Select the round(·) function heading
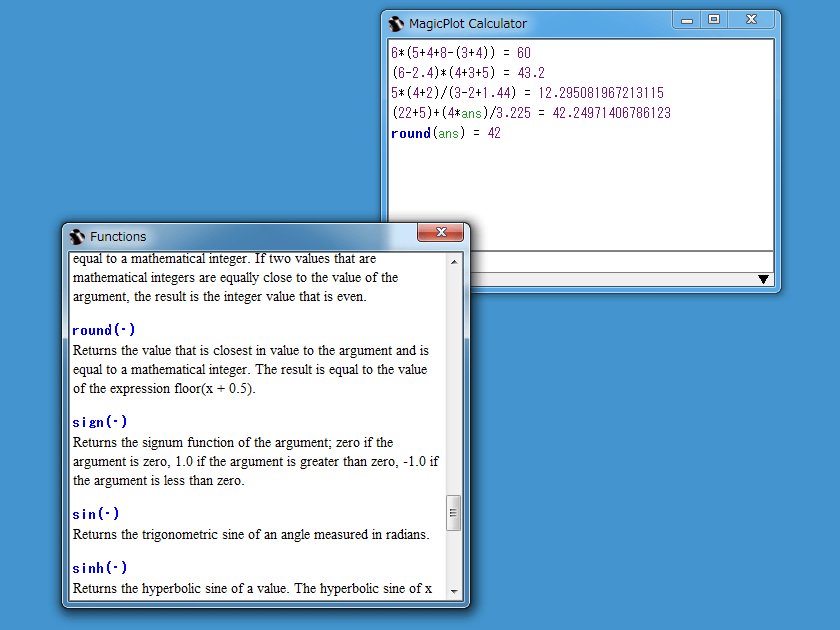The height and width of the screenshot is (630, 840). coord(104,330)
